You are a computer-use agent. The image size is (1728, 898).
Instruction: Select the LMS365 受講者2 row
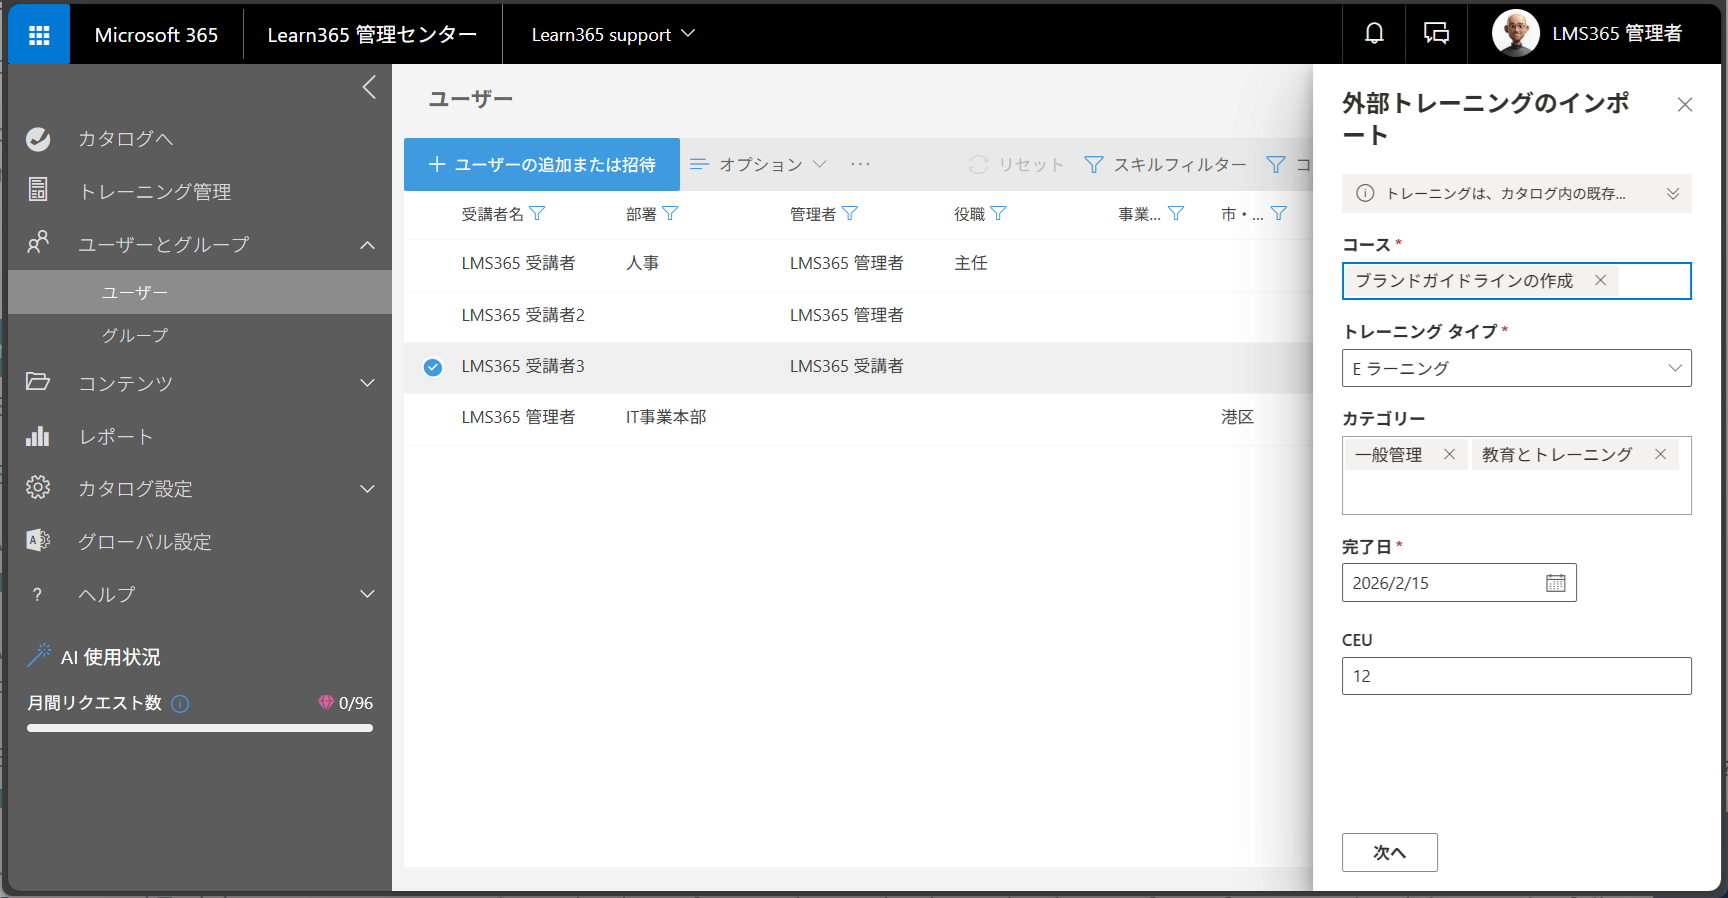858,316
